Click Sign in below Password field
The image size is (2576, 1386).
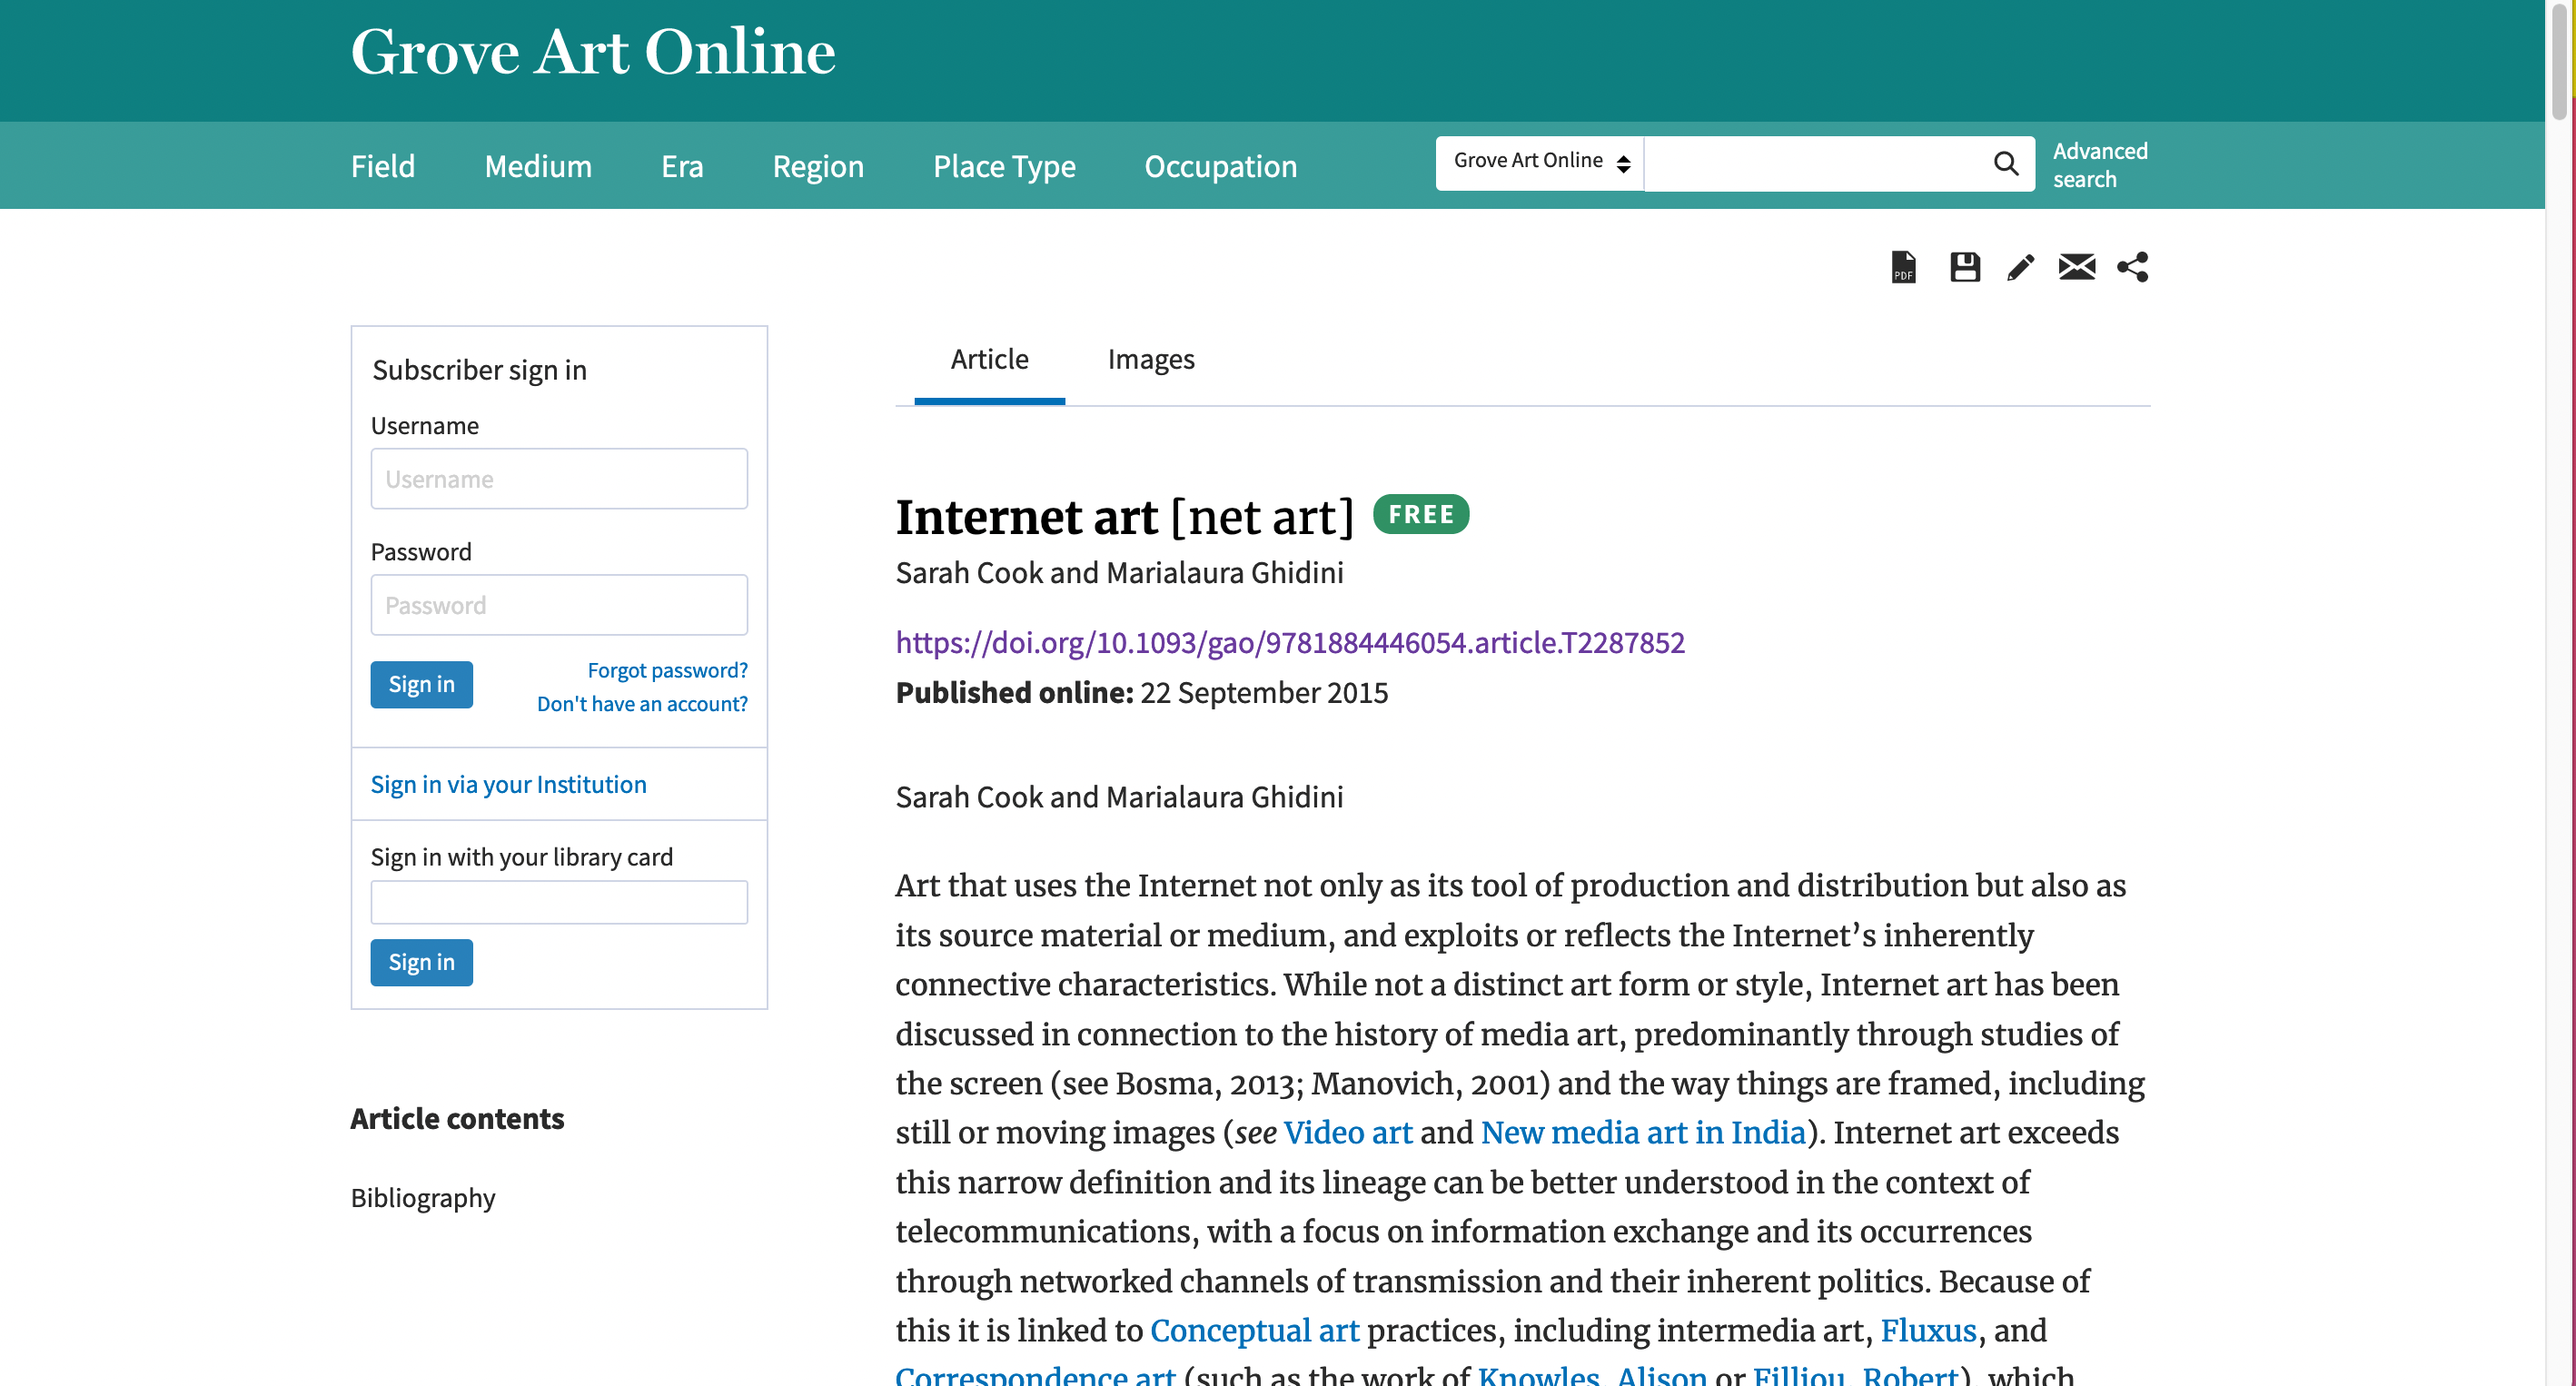tap(421, 684)
